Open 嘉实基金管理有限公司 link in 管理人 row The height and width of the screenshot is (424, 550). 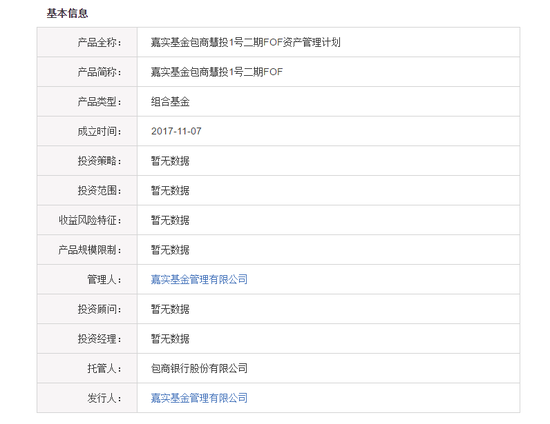199,280
